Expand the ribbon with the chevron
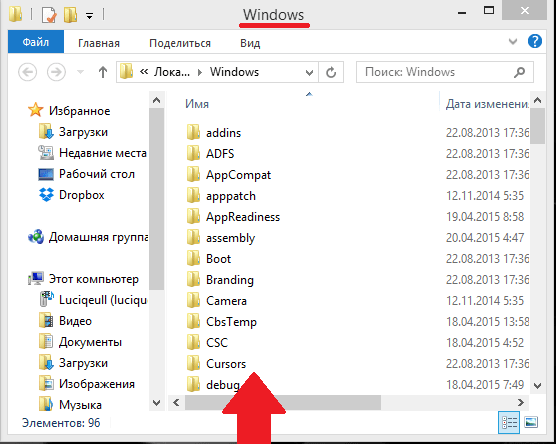This screenshot has width=556, height=444. 513,42
